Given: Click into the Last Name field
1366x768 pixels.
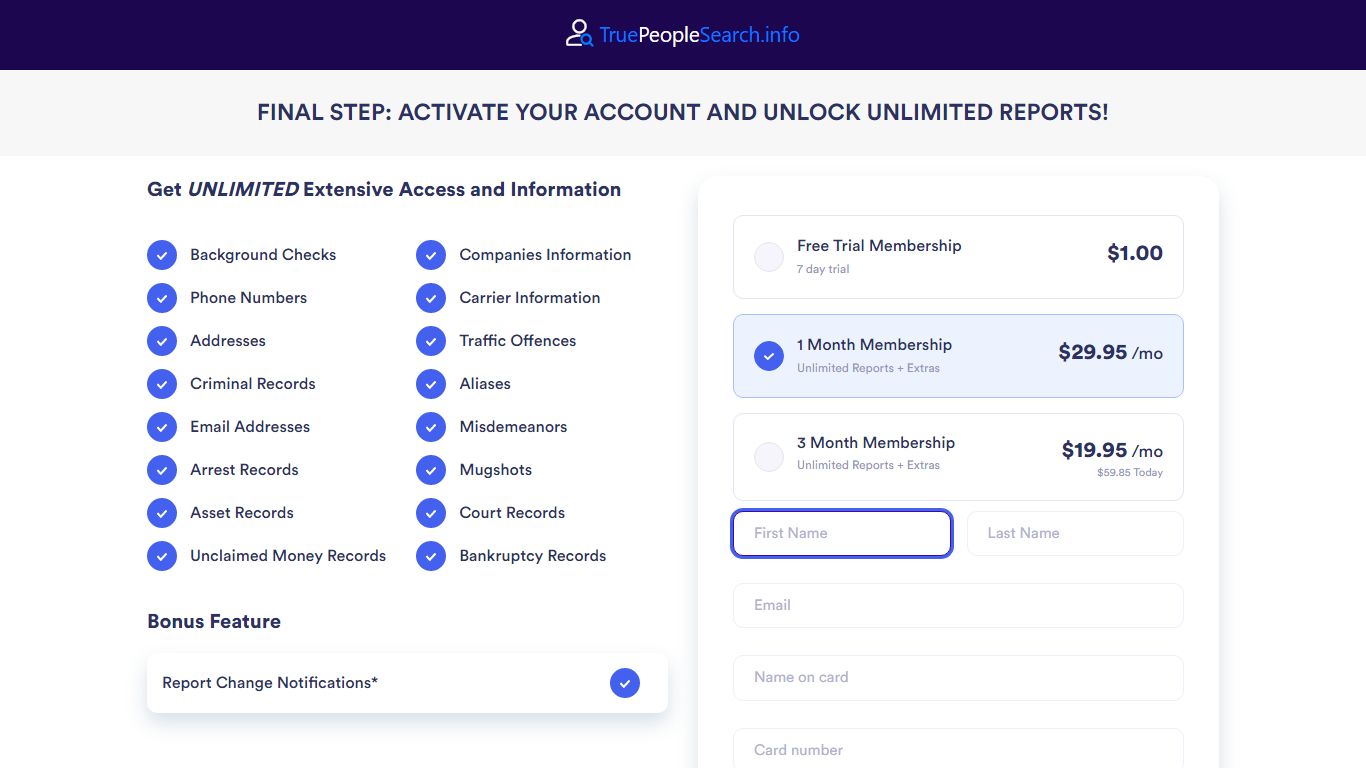Looking at the screenshot, I should (x=1075, y=534).
